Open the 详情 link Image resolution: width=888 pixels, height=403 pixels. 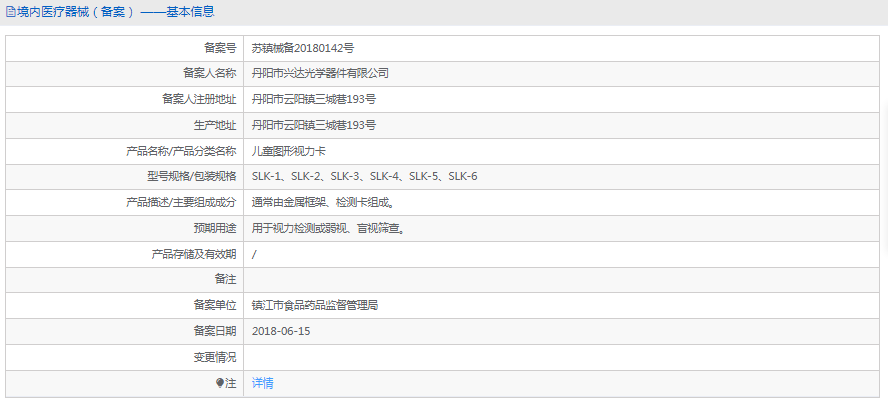262,383
